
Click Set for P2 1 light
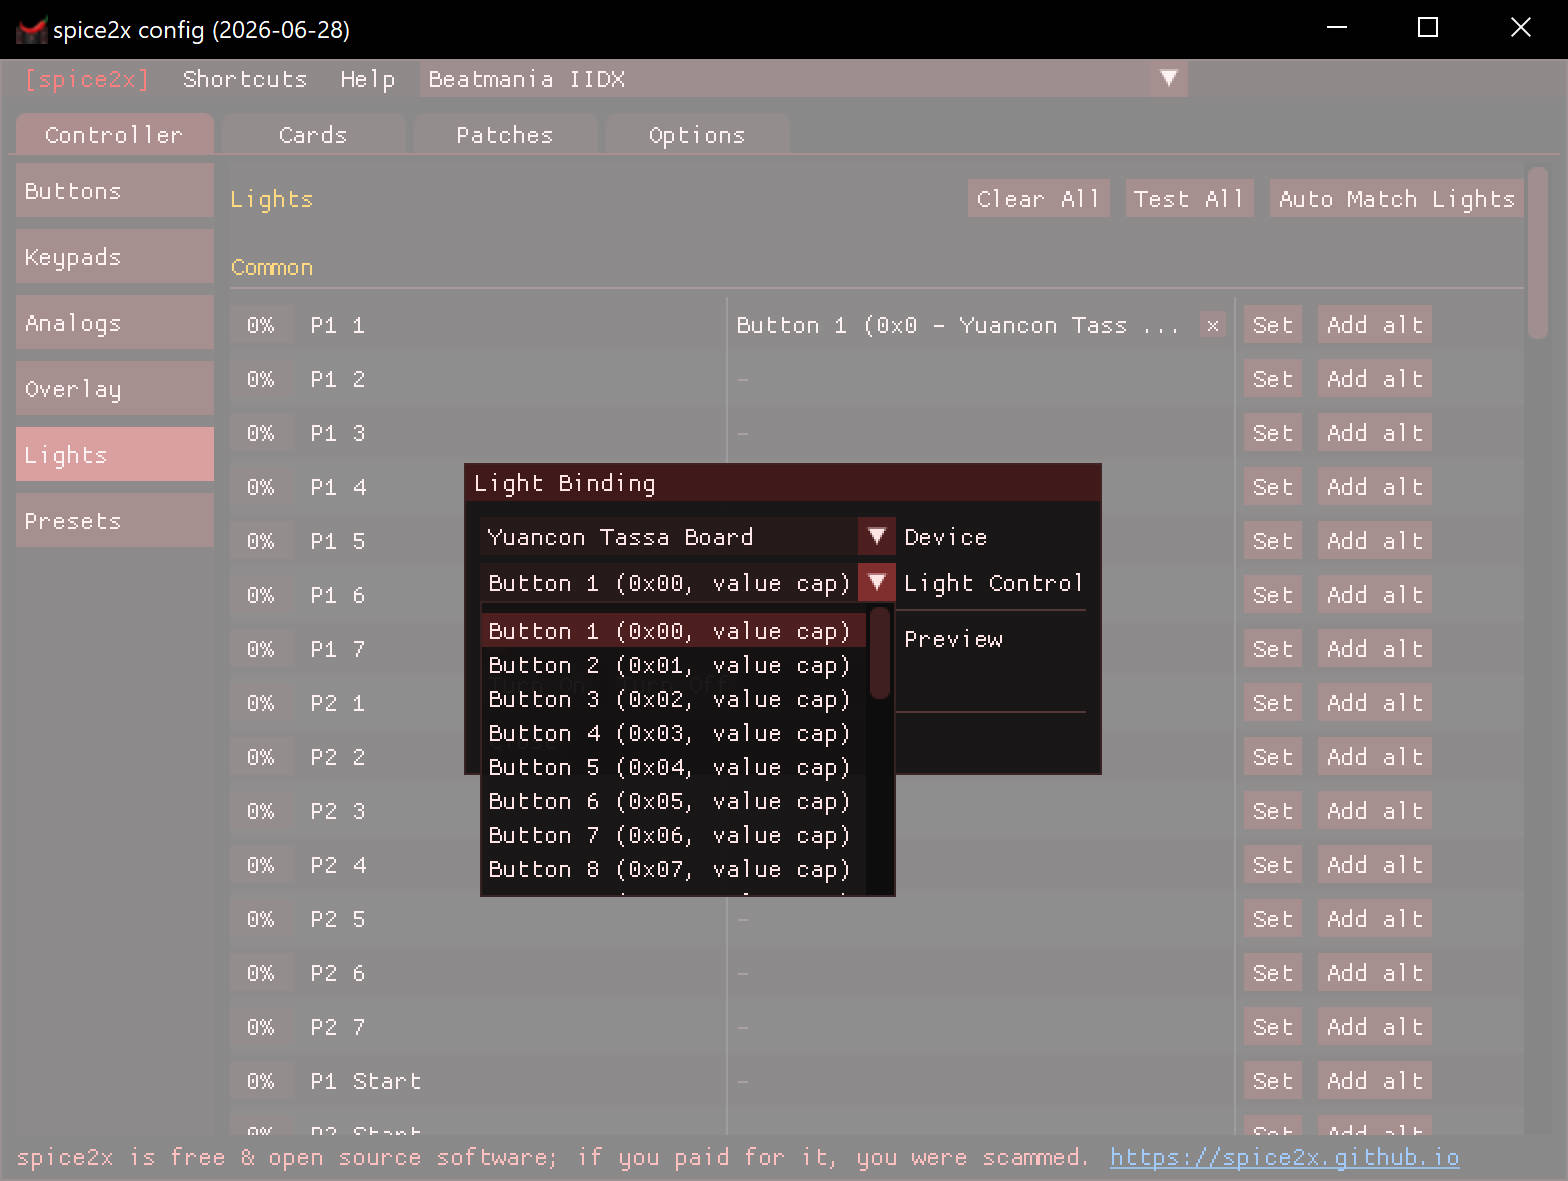click(x=1273, y=703)
